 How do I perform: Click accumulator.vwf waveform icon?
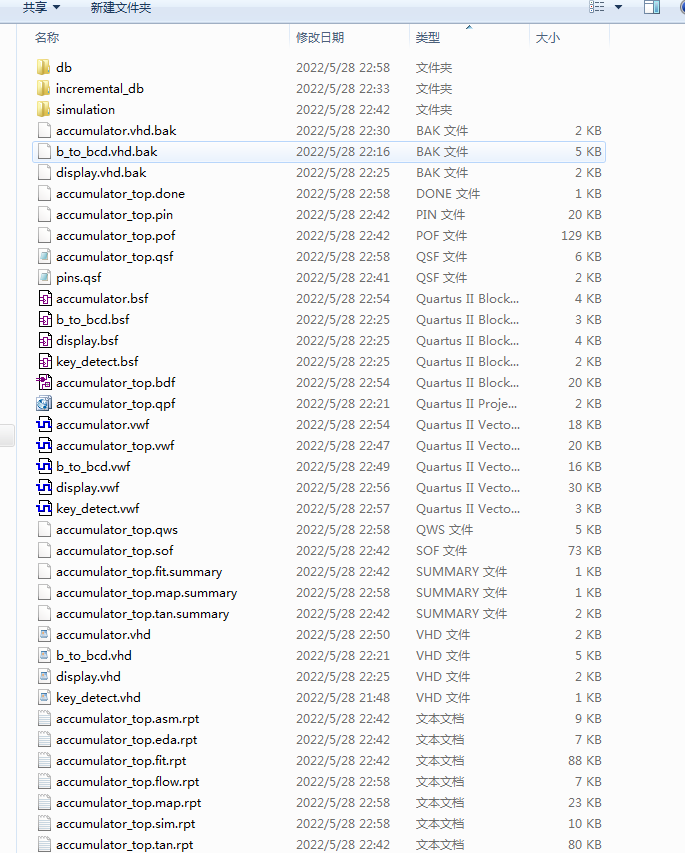pos(44,425)
